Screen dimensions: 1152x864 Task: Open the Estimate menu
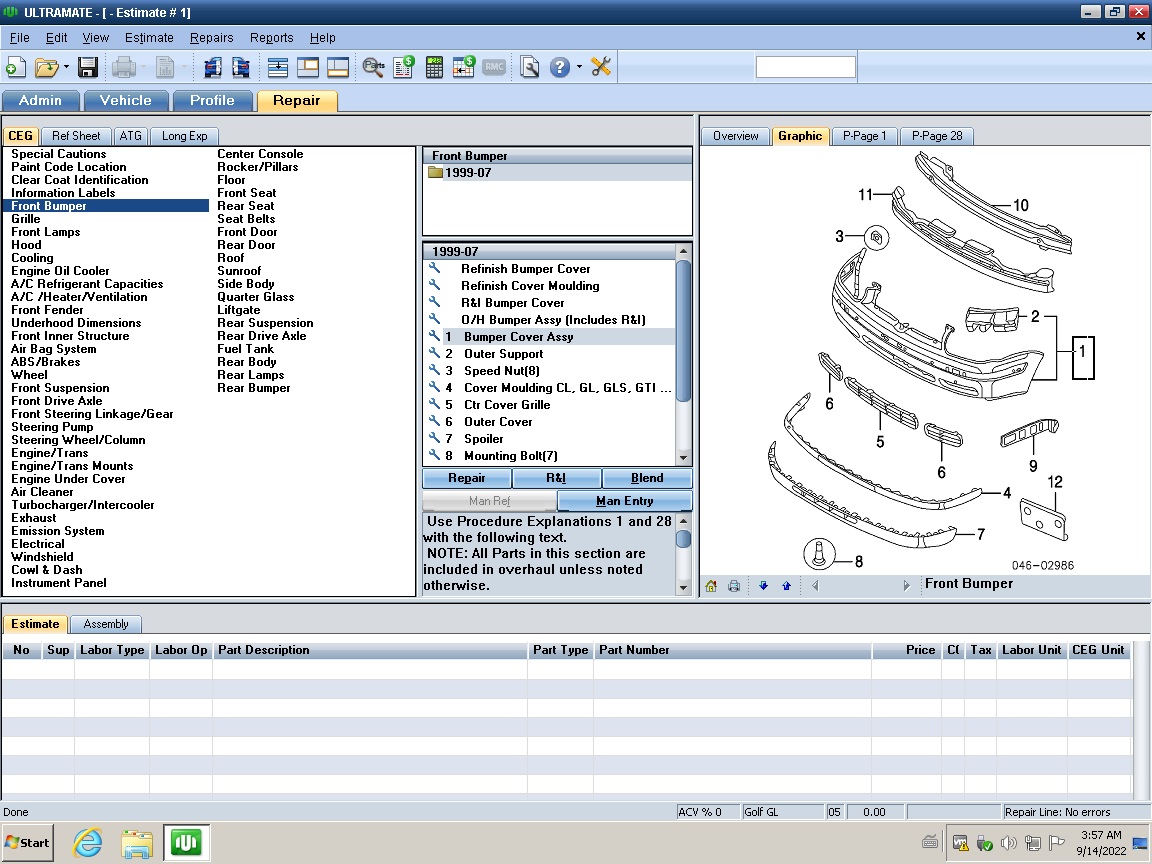tap(149, 37)
